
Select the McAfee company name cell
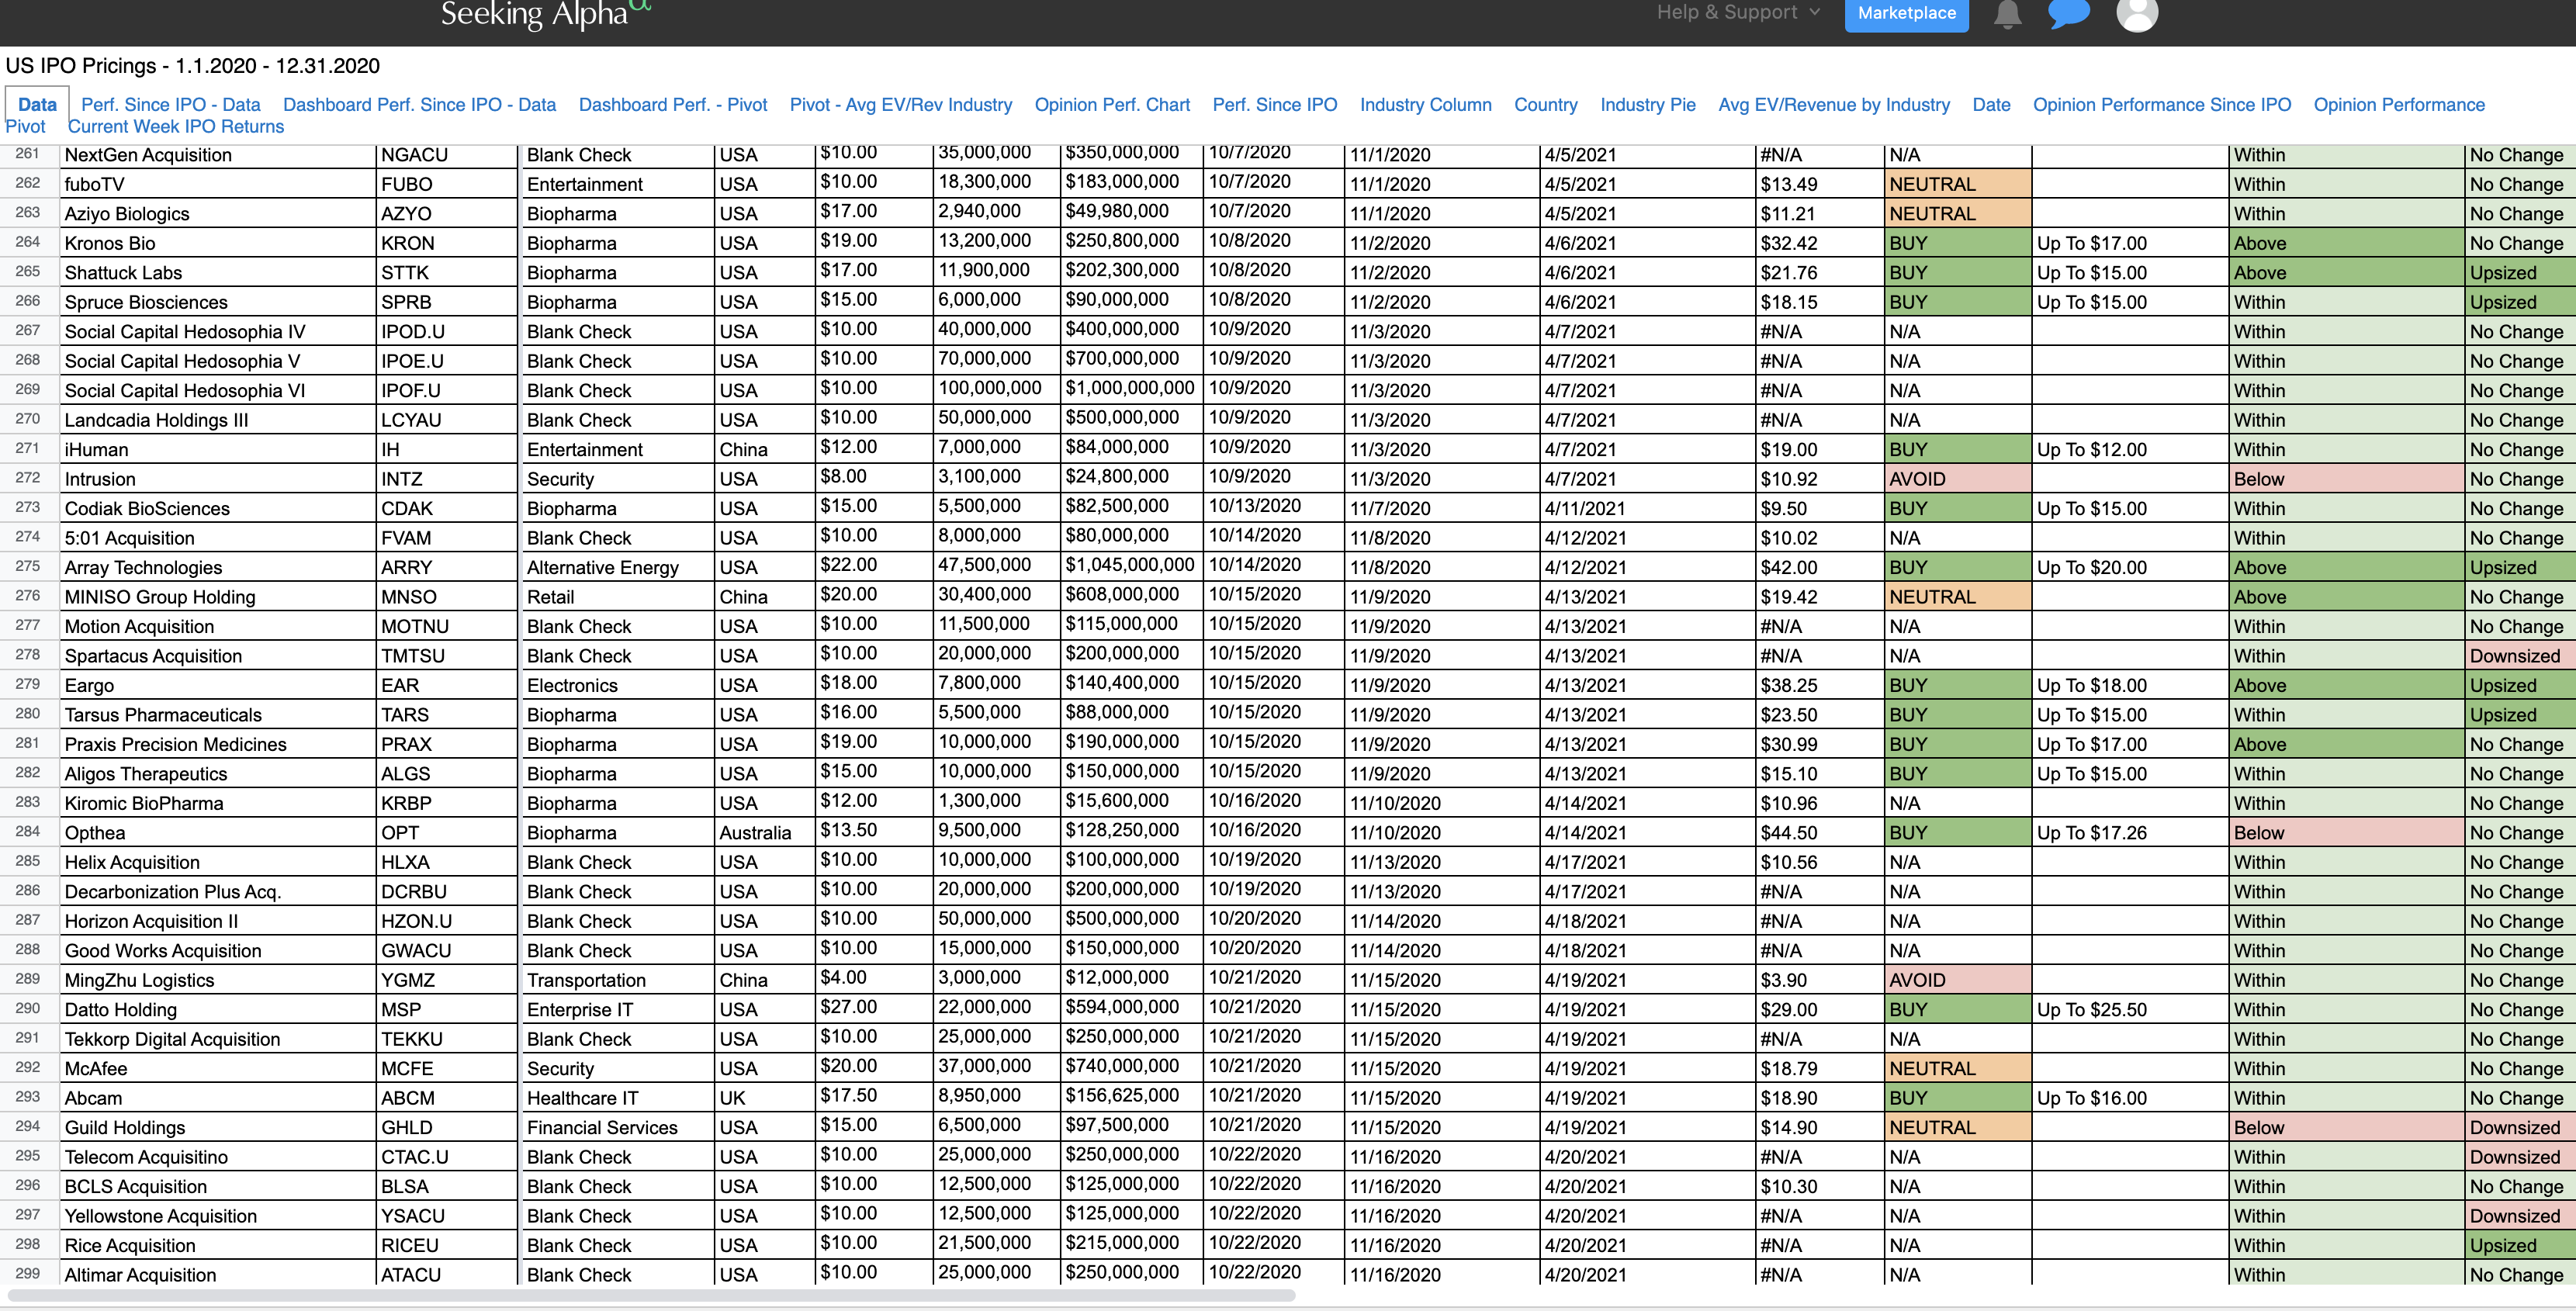[96, 1068]
